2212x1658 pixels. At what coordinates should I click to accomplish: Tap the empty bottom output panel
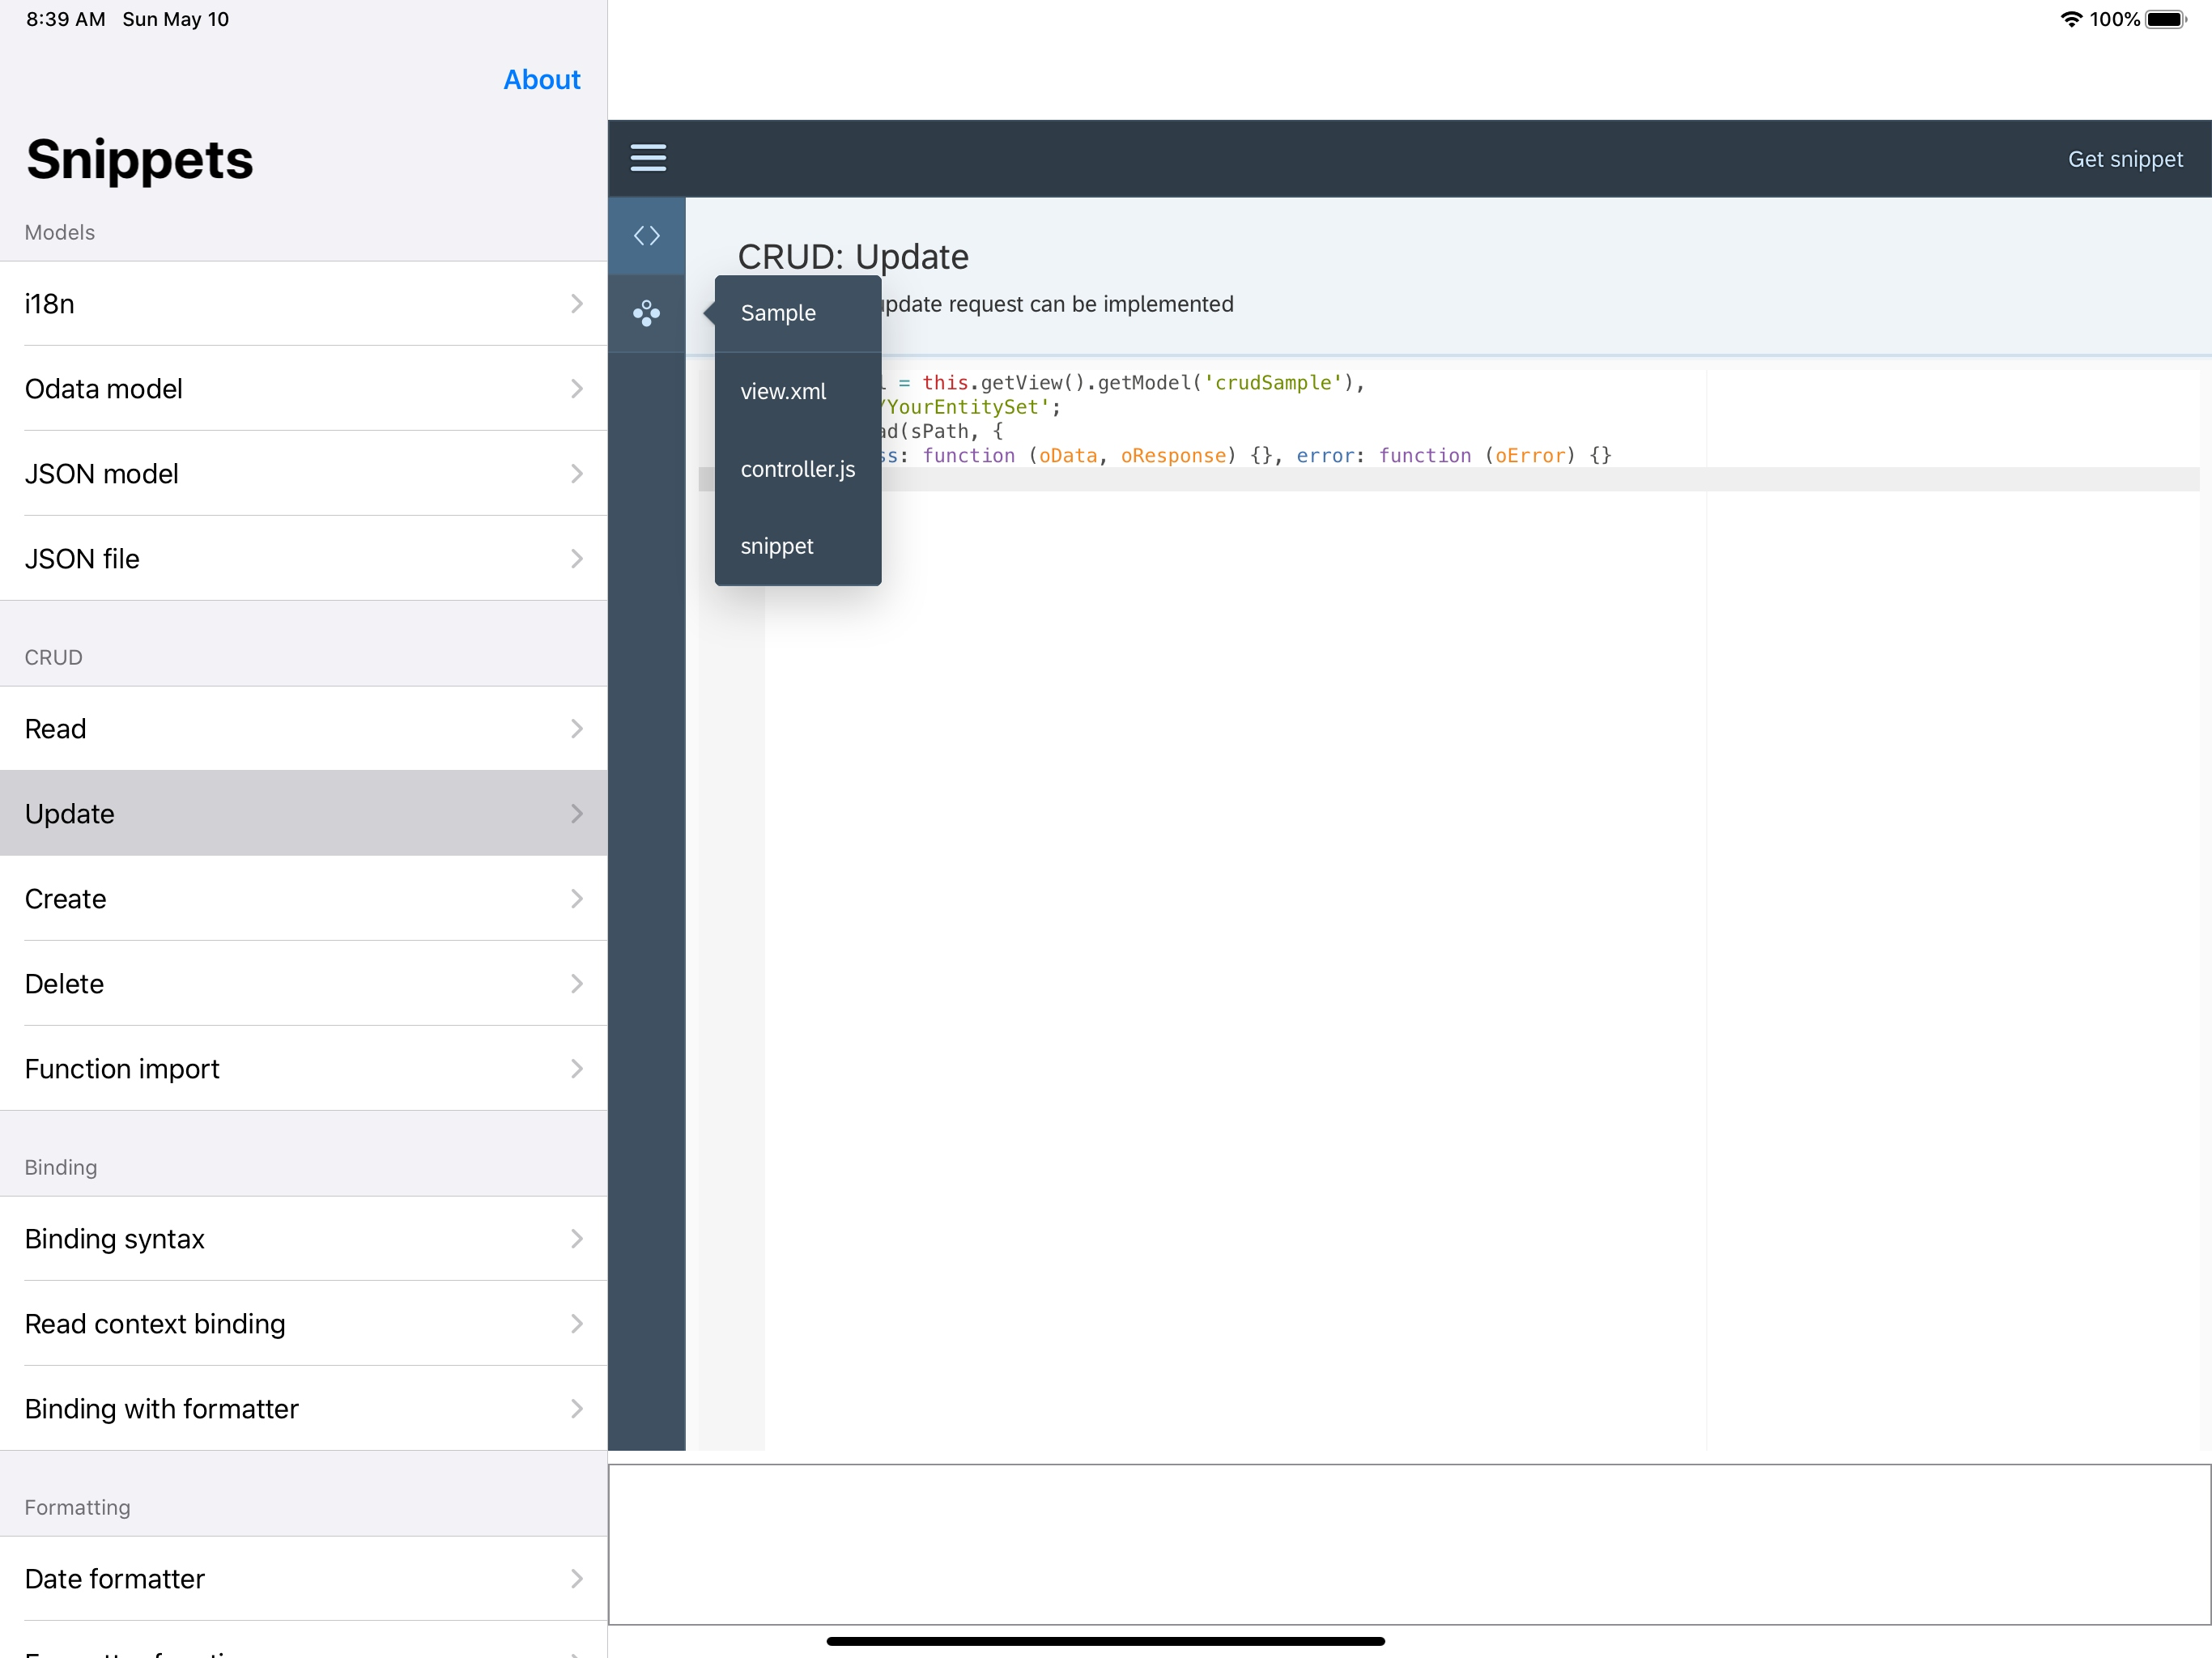(x=1408, y=1544)
